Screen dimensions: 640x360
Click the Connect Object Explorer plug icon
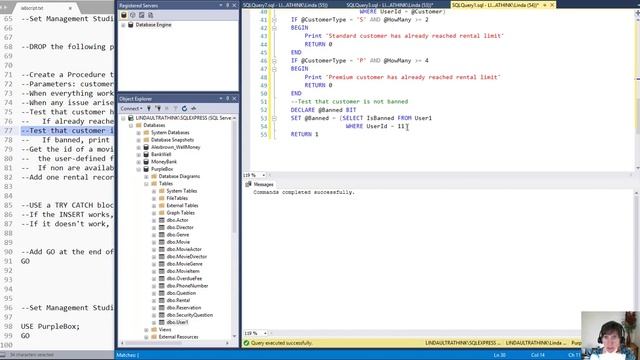tap(149, 109)
